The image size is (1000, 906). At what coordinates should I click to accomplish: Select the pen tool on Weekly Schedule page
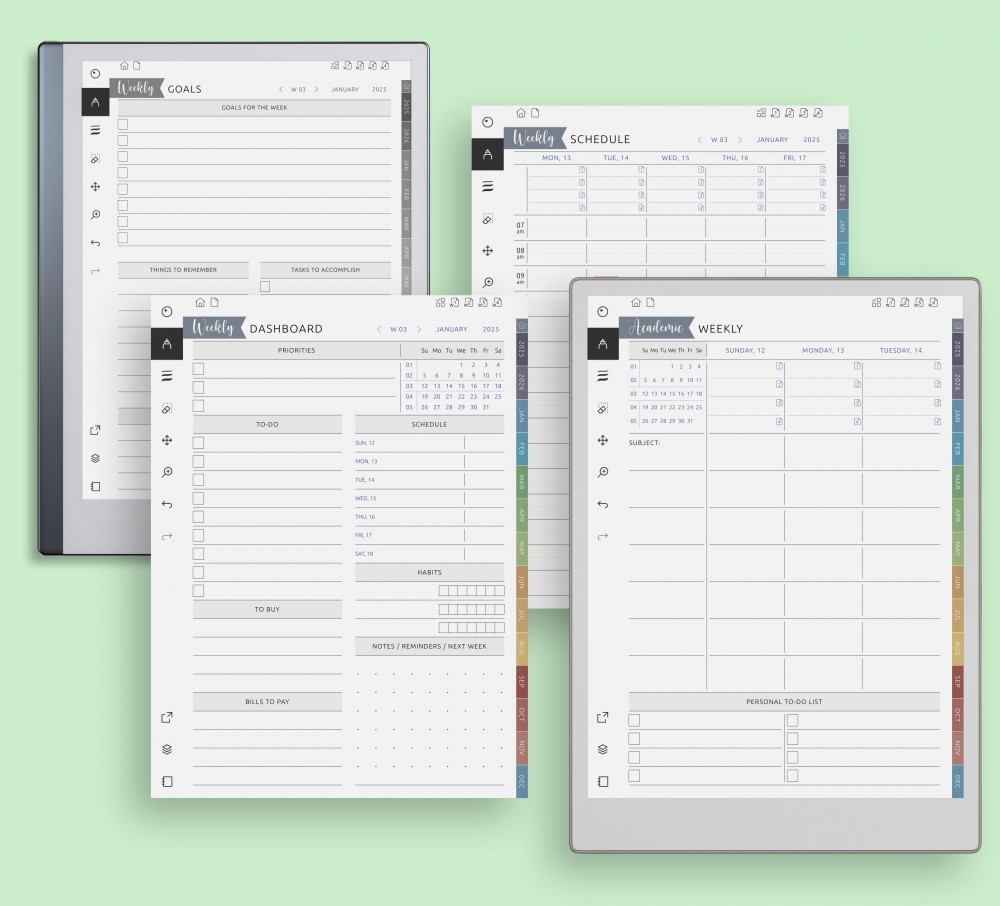tap(487, 154)
